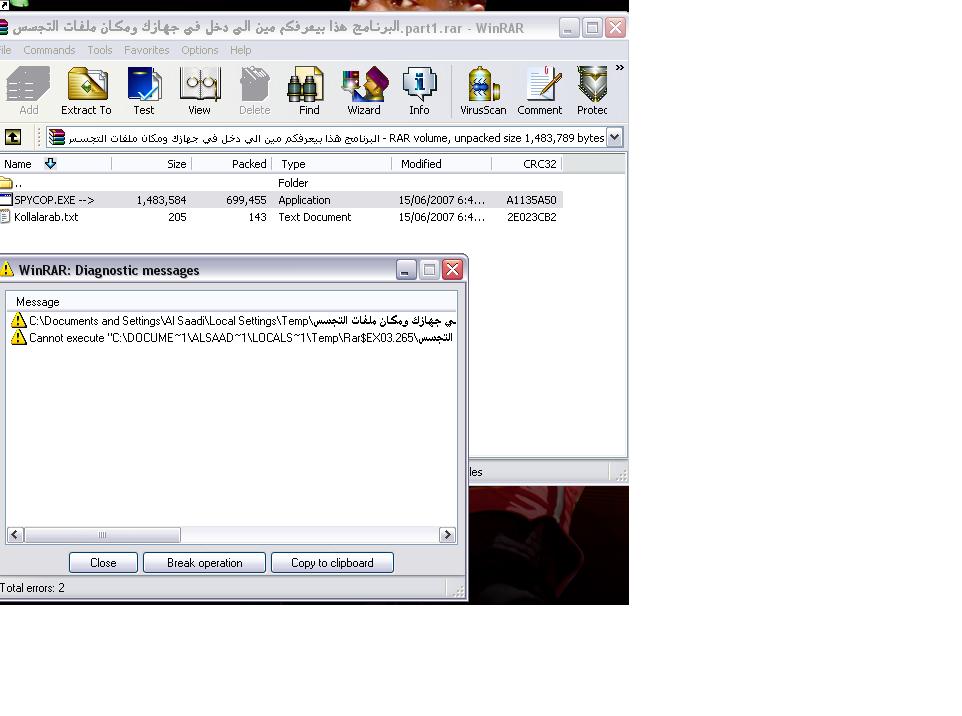The height and width of the screenshot is (716, 962).
Task: Open the View file toolbar icon
Action: (199, 91)
